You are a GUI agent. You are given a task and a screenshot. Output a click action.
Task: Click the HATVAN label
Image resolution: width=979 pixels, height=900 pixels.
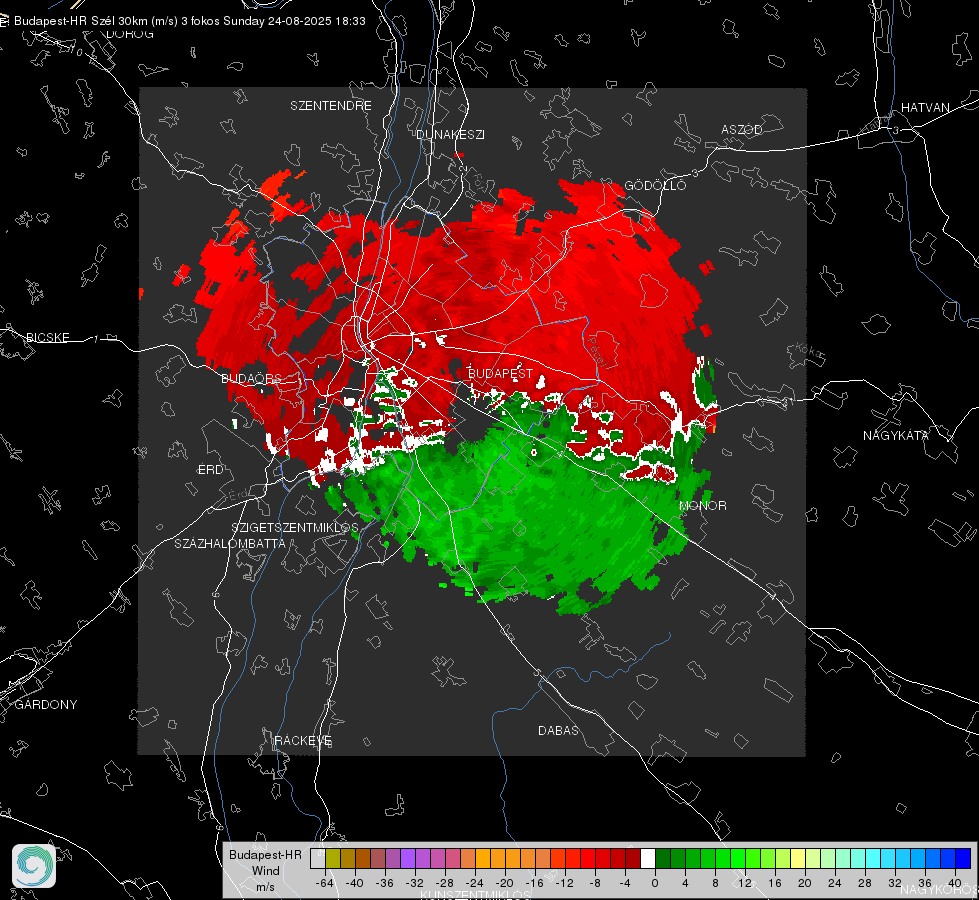pos(925,107)
